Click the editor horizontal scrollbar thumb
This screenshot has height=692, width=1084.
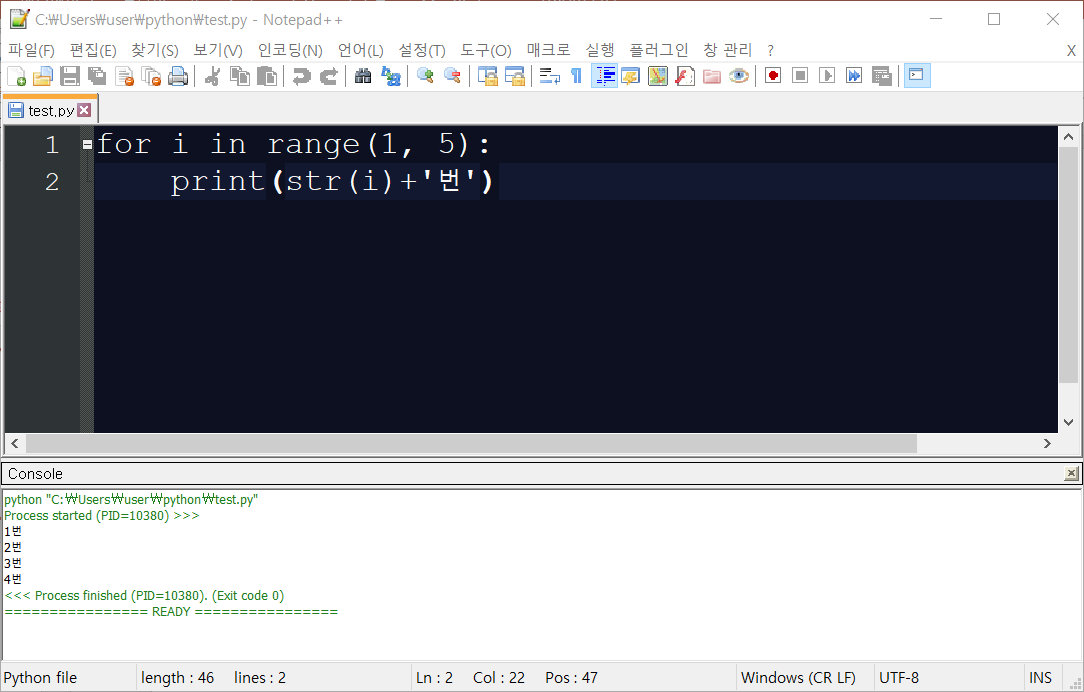click(471, 443)
